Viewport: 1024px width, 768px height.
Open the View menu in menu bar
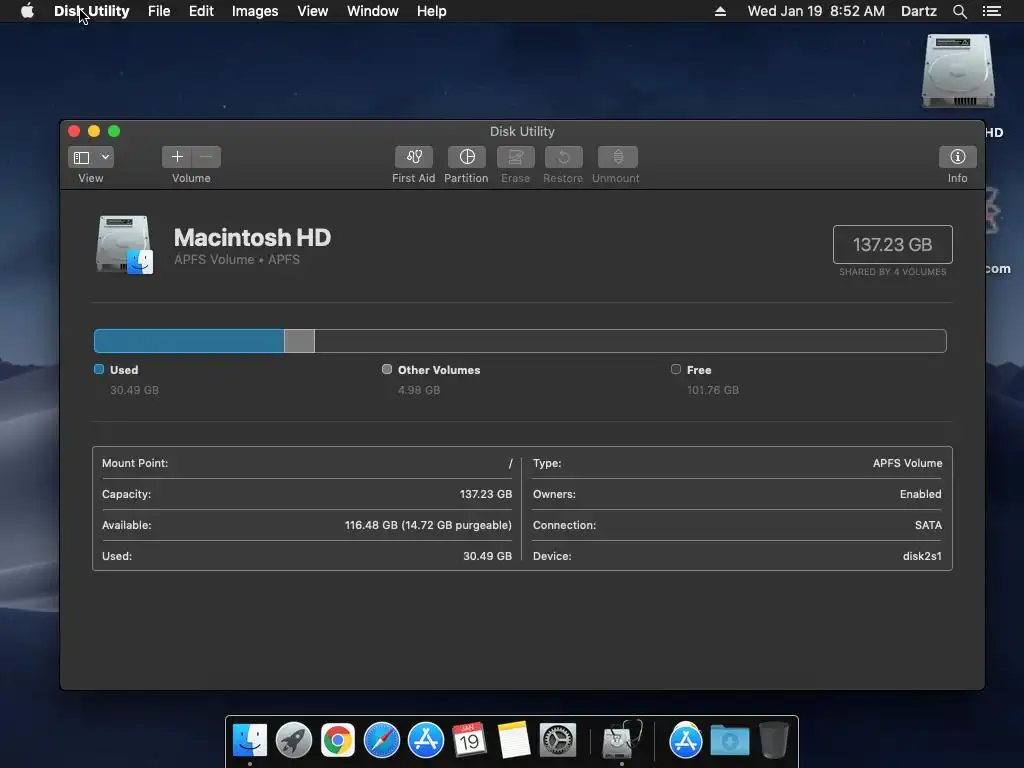[312, 11]
